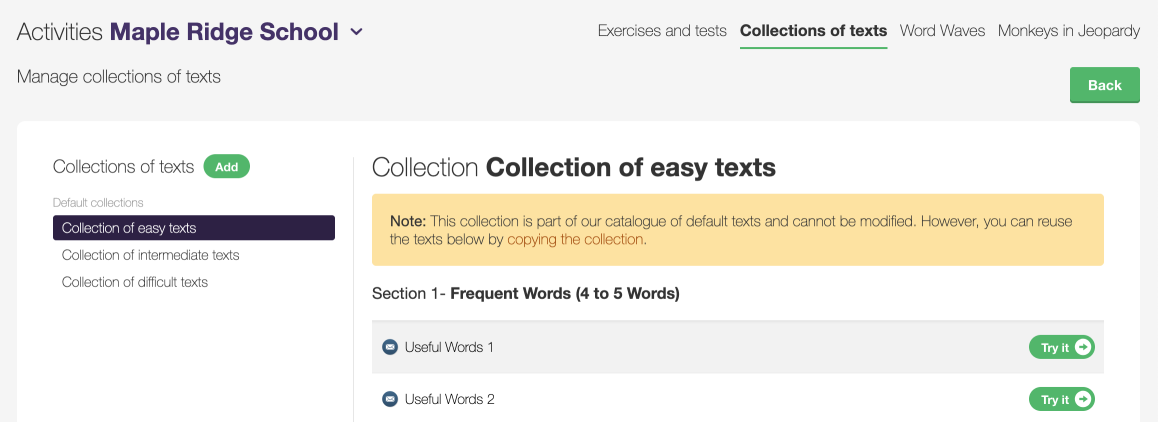Open the Monkeys in Jeopardy tab
Image resolution: width=1158 pixels, height=422 pixels.
(1068, 31)
